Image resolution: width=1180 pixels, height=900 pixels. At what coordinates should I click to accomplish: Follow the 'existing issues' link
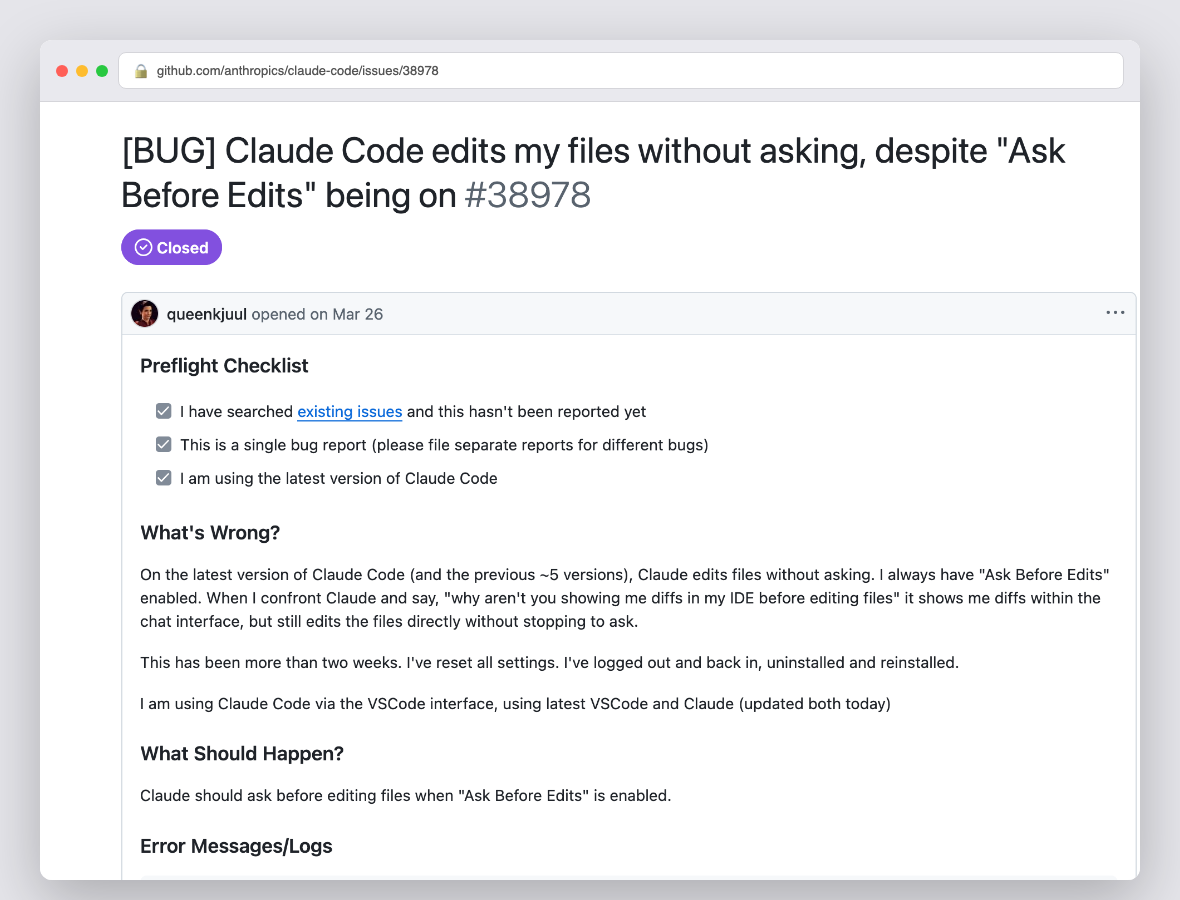coord(350,412)
